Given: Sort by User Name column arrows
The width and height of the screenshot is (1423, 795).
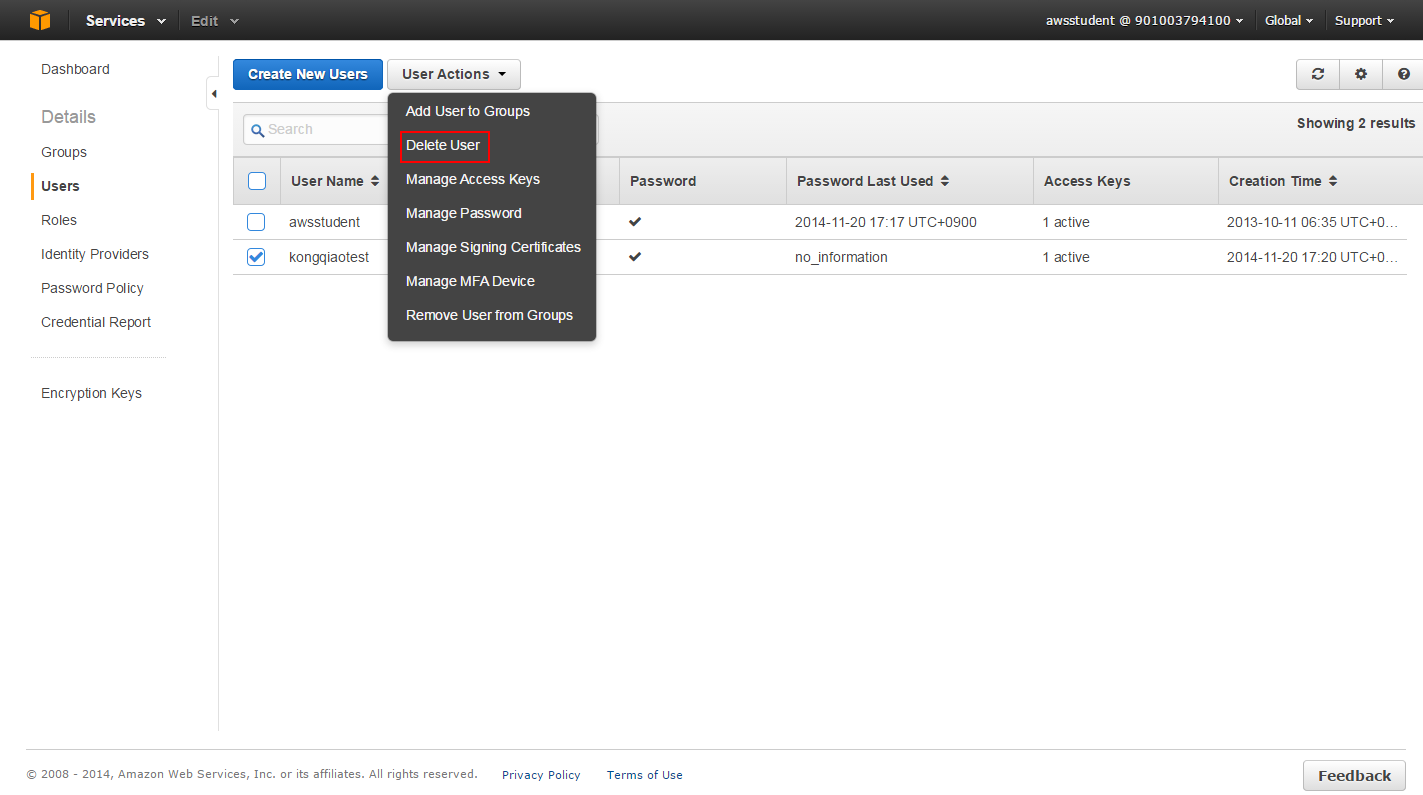Looking at the screenshot, I should [375, 181].
